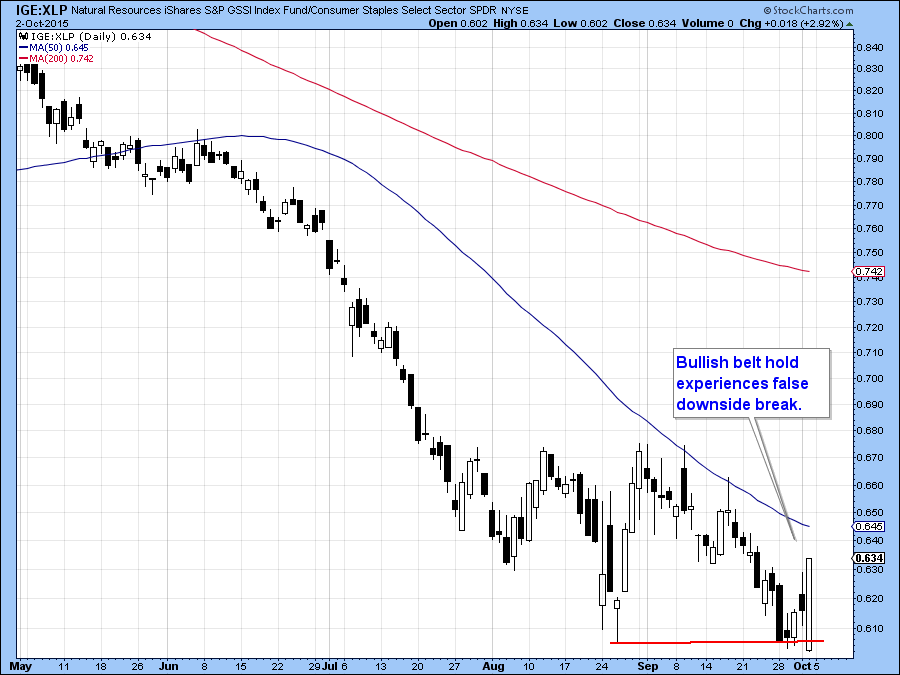900x675 pixels.
Task: Click the 'IGE:XLP (Daily) 0.634' legend label
Action: [x=91, y=37]
